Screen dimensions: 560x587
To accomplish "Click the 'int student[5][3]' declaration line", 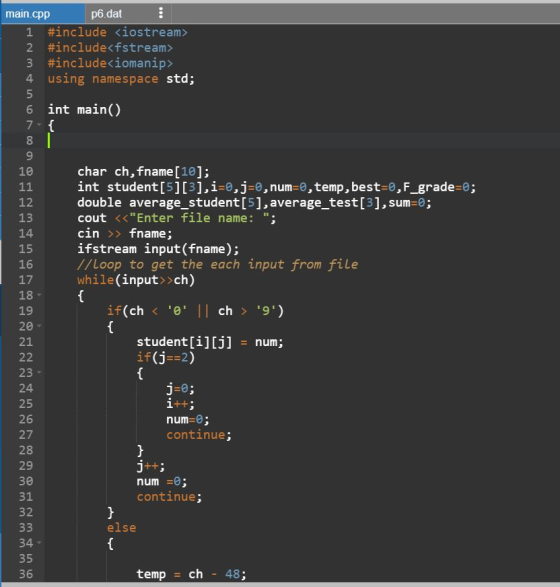I will point(276,187).
